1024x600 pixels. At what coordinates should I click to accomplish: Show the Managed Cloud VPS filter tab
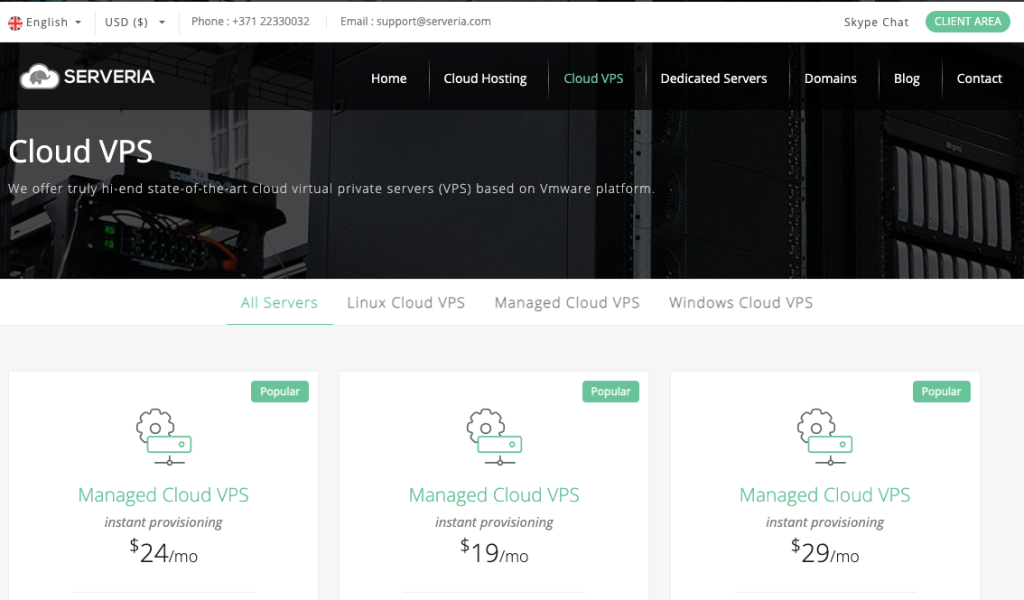click(567, 303)
